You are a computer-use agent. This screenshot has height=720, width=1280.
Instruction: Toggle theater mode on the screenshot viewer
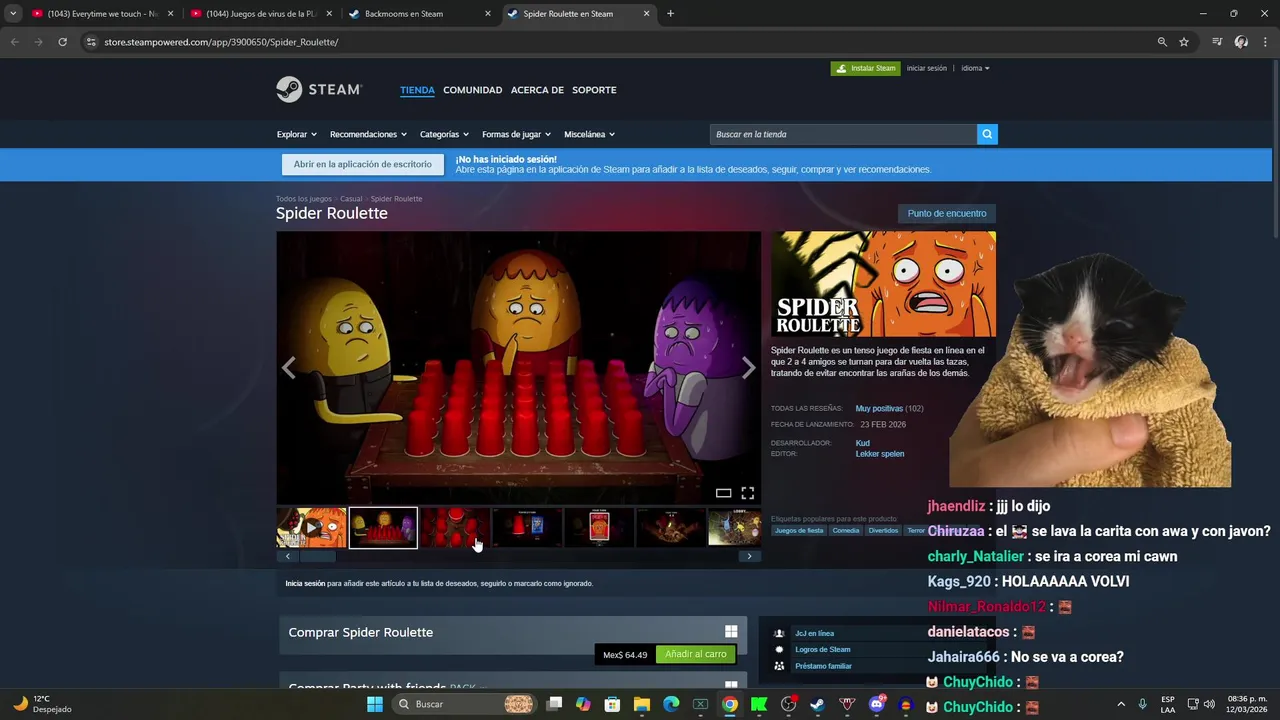[x=723, y=493]
